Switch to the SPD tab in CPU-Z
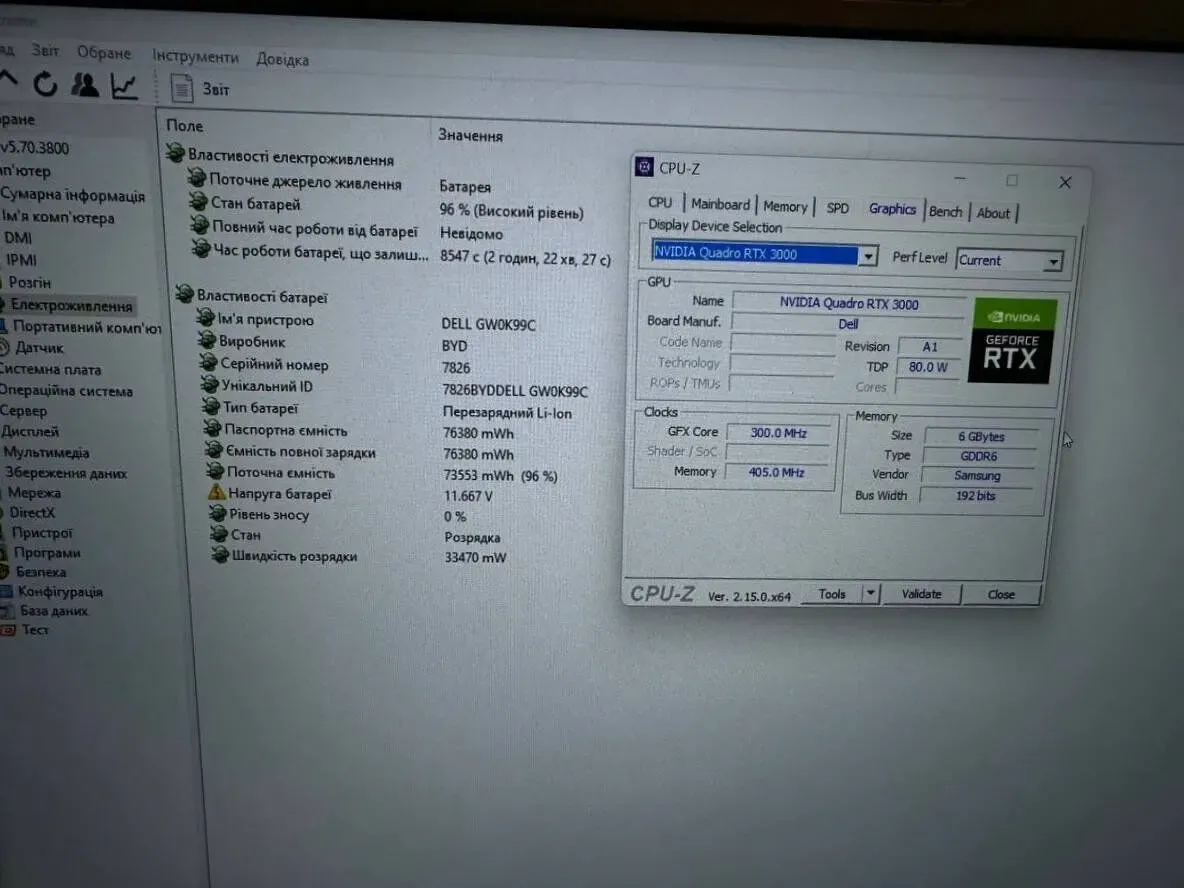Image resolution: width=1184 pixels, height=888 pixels. (x=837, y=208)
